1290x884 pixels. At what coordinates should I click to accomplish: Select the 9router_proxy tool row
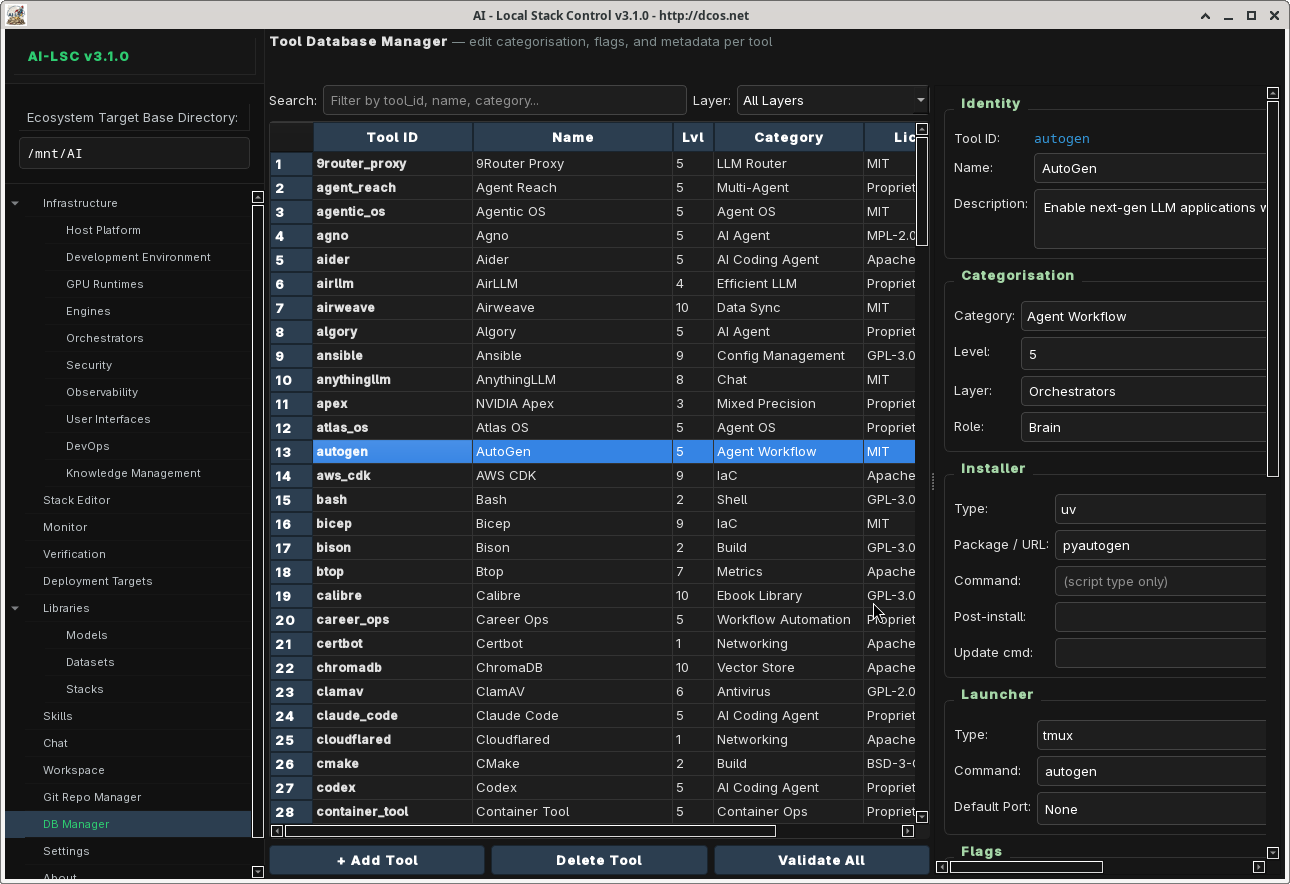pos(593,164)
